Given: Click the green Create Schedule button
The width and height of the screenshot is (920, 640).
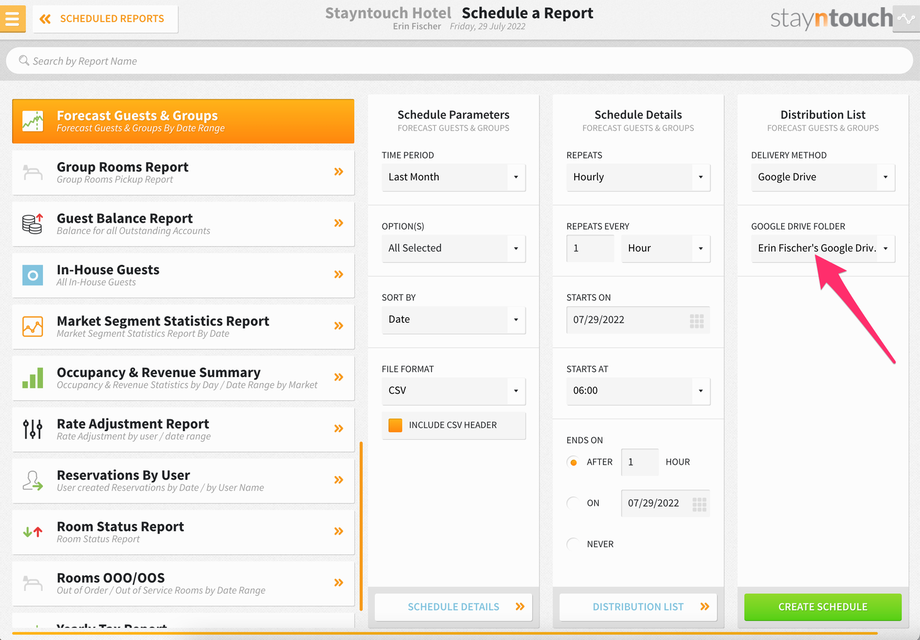Looking at the screenshot, I should click(x=823, y=607).
